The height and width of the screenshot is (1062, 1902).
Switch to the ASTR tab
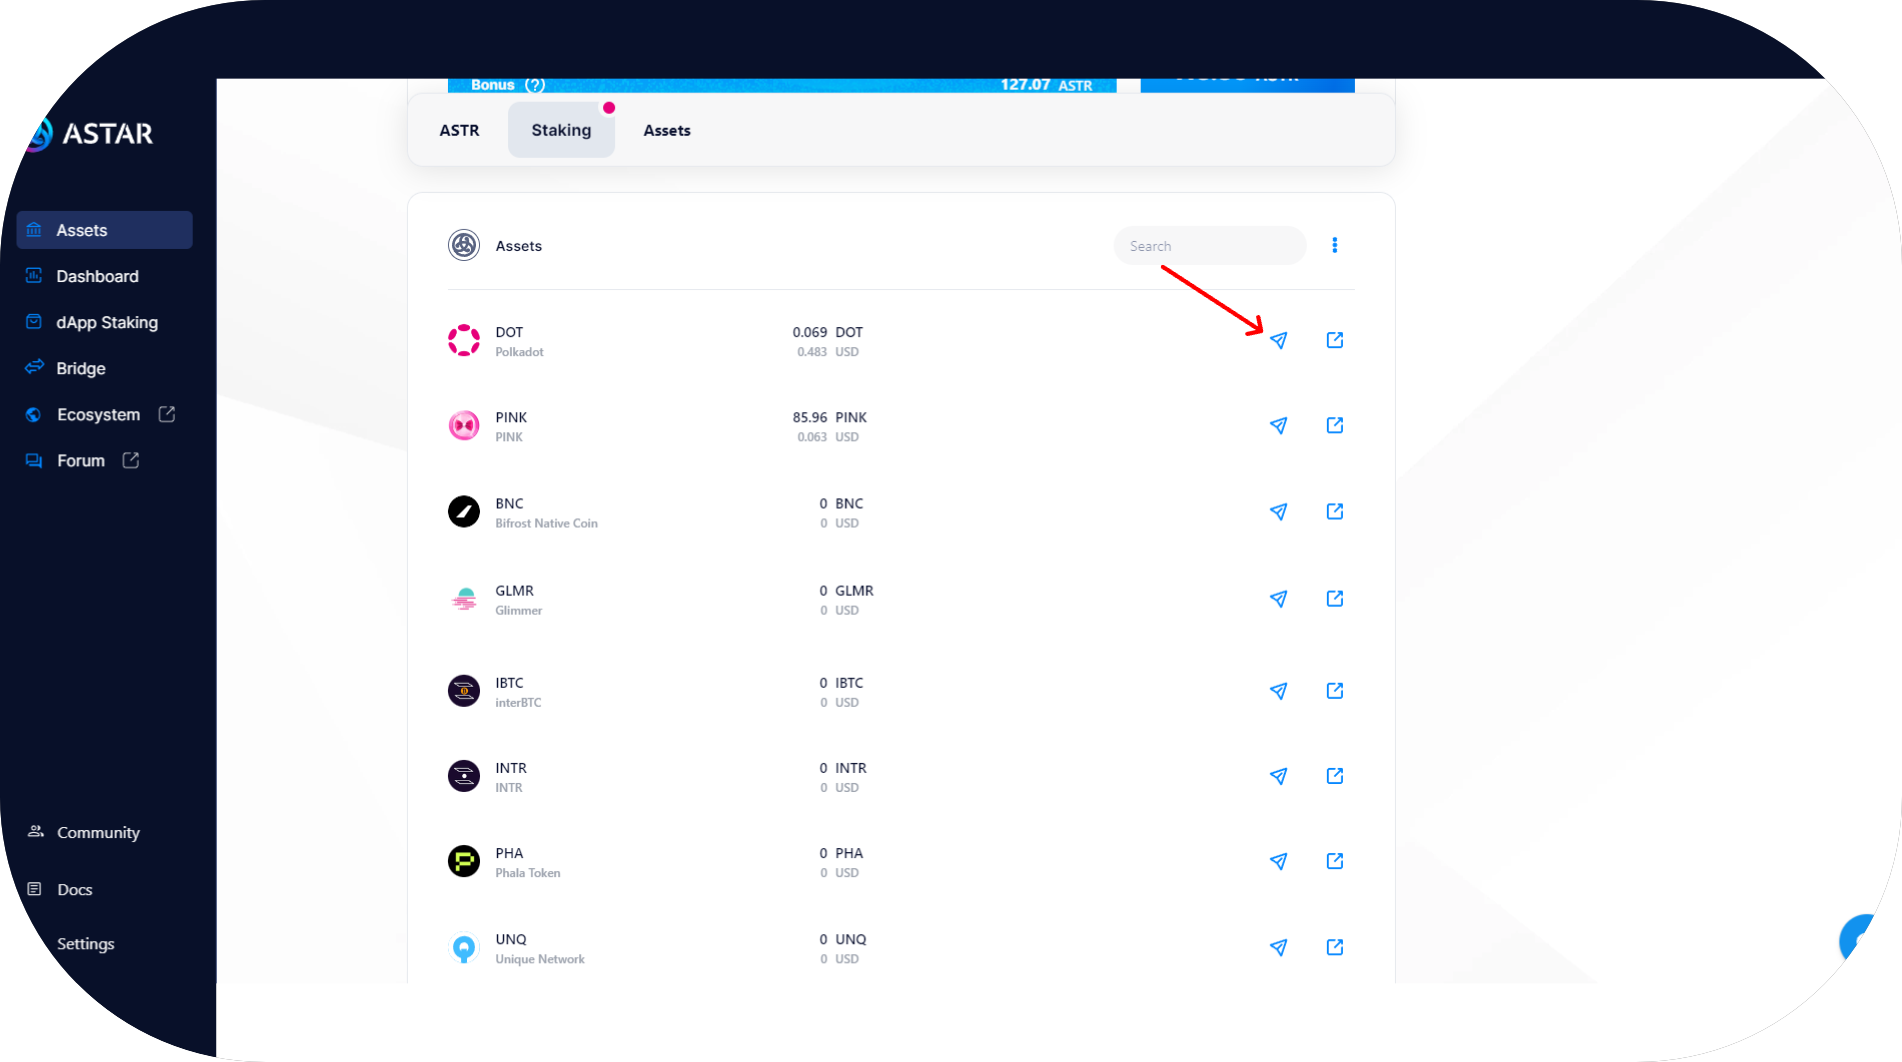[459, 130]
